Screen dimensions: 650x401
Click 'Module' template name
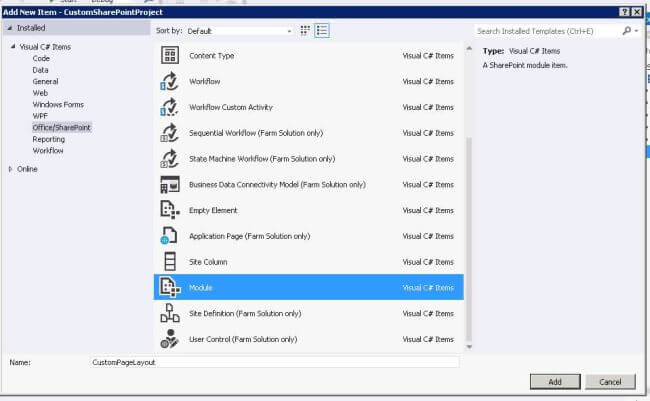point(201,288)
